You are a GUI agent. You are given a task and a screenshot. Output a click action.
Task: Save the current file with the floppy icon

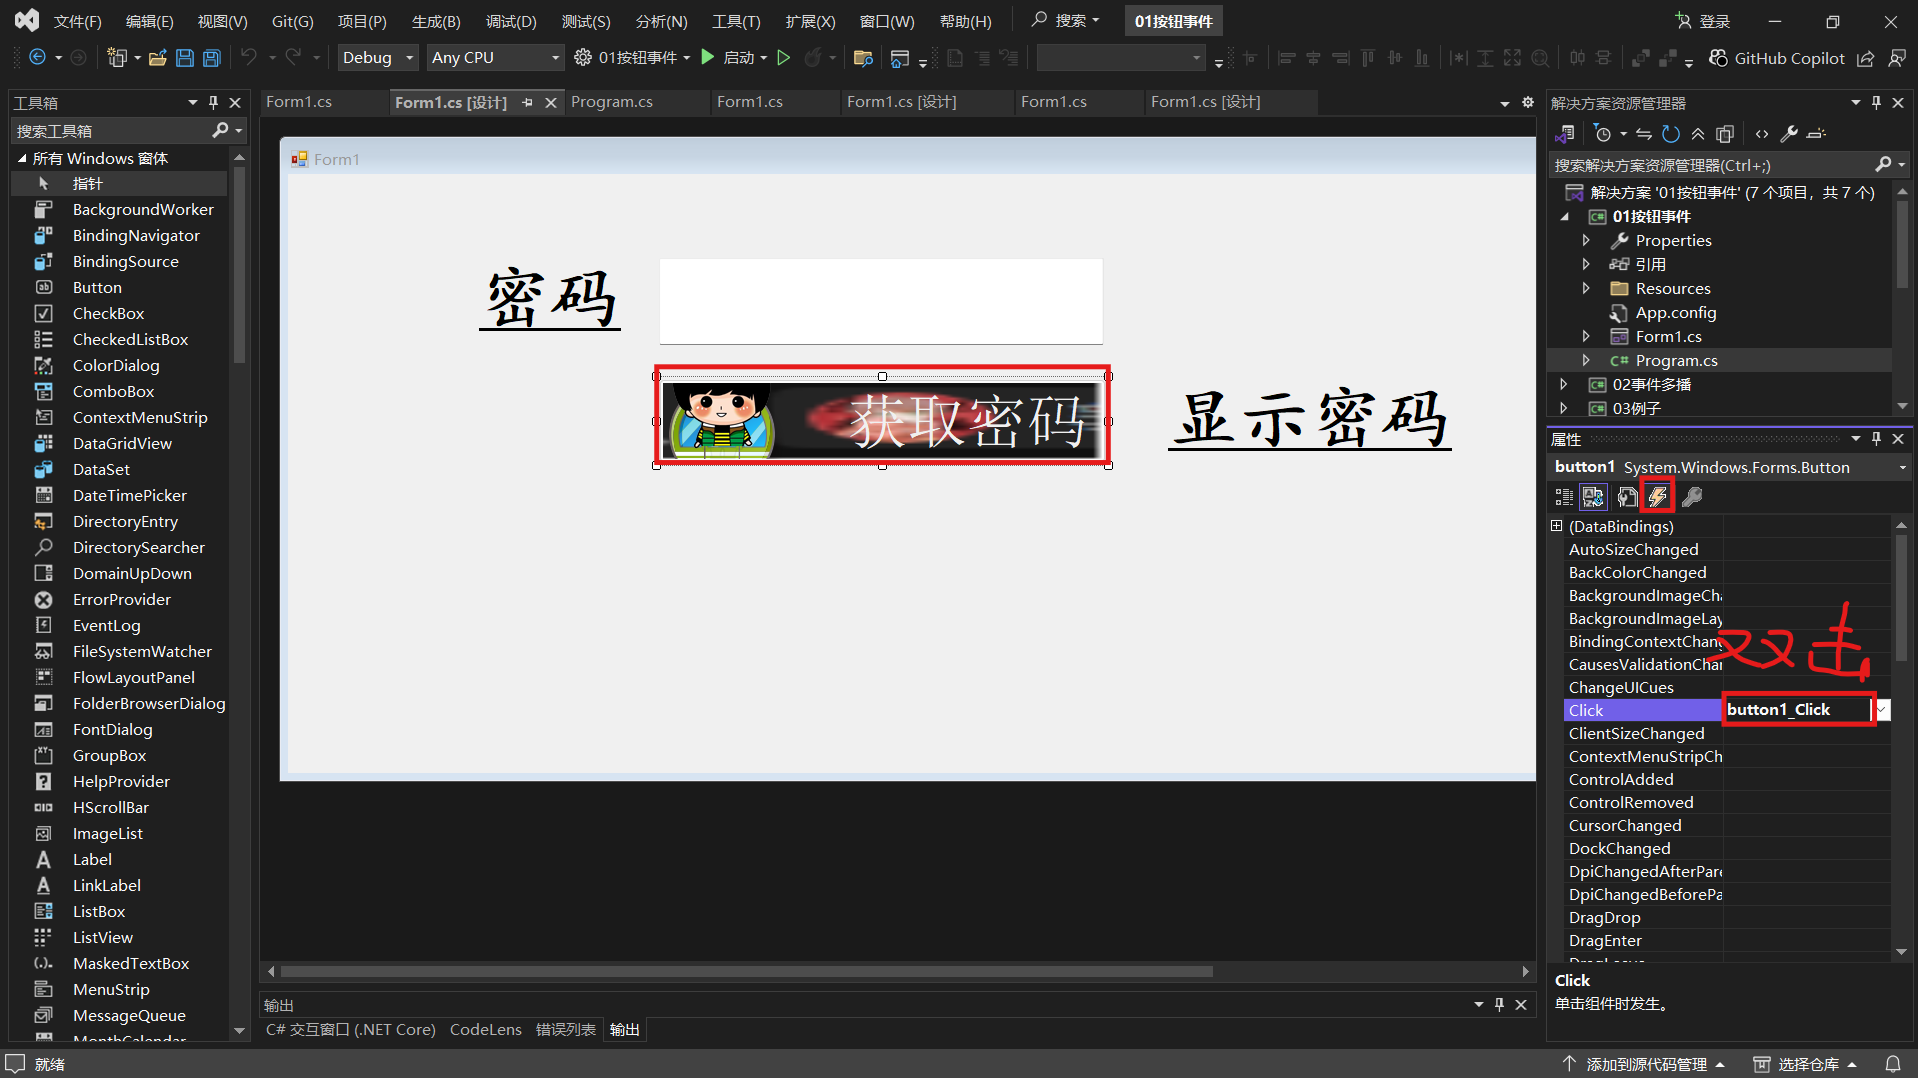click(184, 58)
